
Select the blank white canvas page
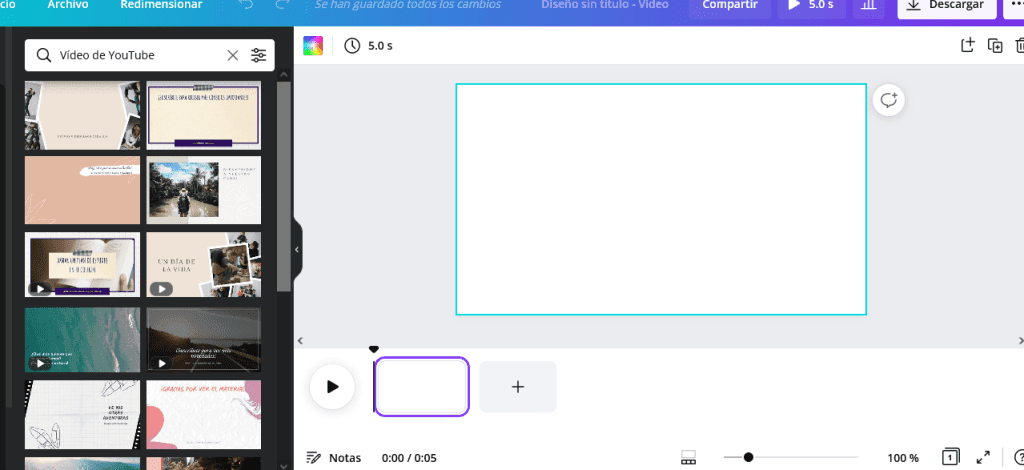pos(661,199)
